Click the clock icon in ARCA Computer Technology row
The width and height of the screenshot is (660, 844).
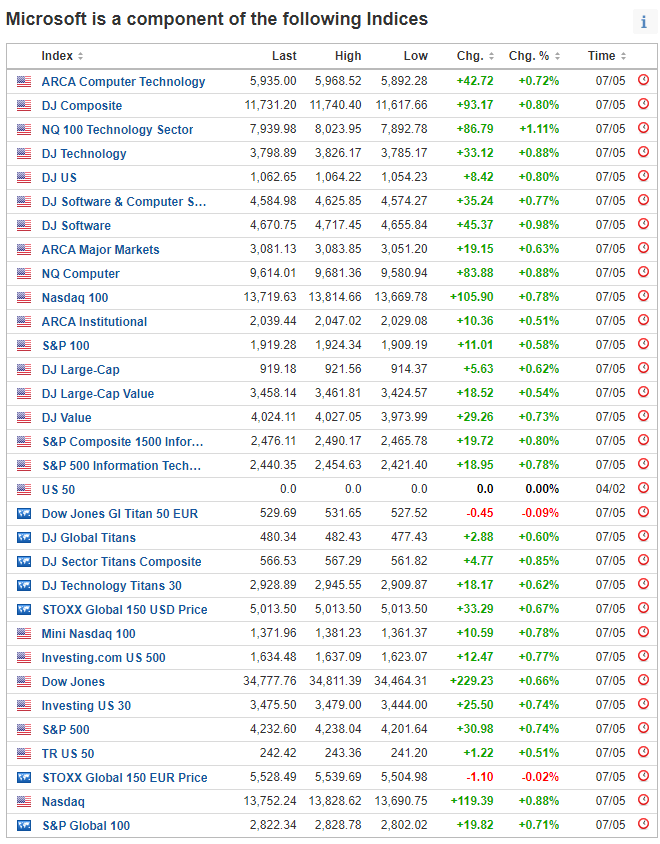(x=643, y=81)
